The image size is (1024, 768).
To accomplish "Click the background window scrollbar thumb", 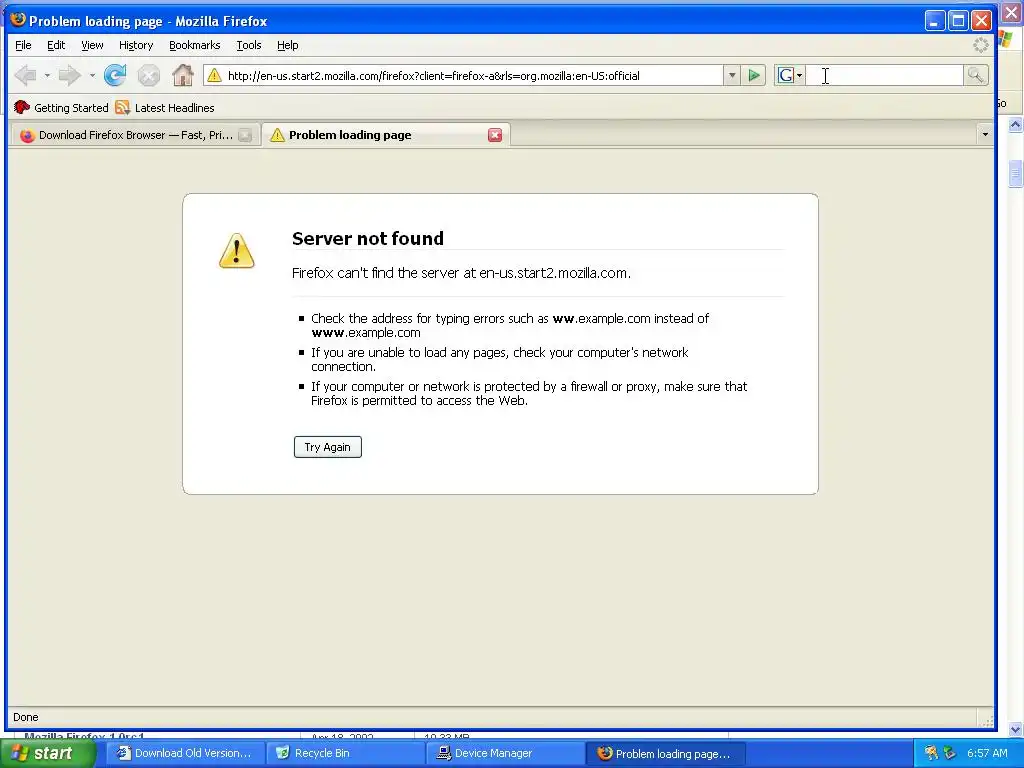I will point(1015,173).
